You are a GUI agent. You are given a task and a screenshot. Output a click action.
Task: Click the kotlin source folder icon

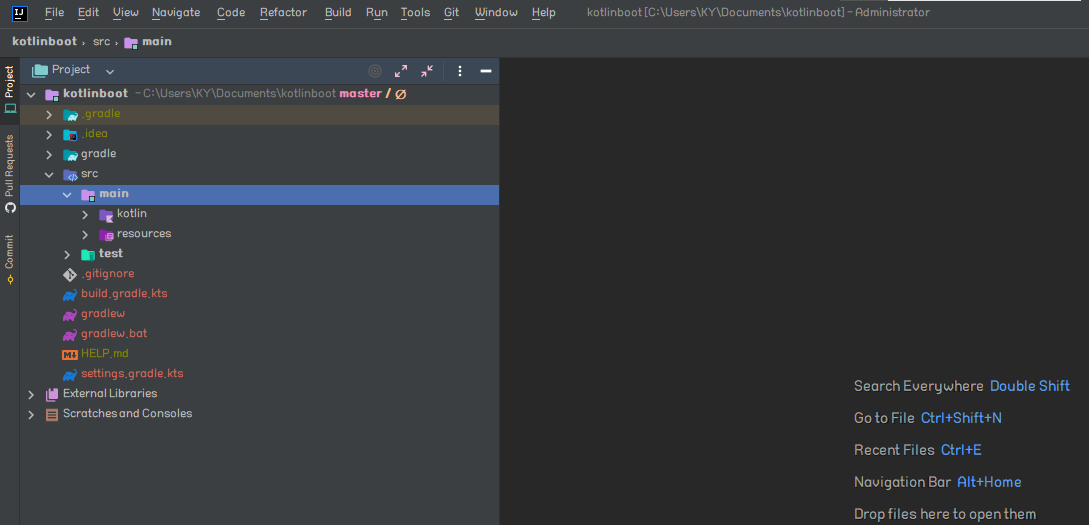[x=106, y=215]
